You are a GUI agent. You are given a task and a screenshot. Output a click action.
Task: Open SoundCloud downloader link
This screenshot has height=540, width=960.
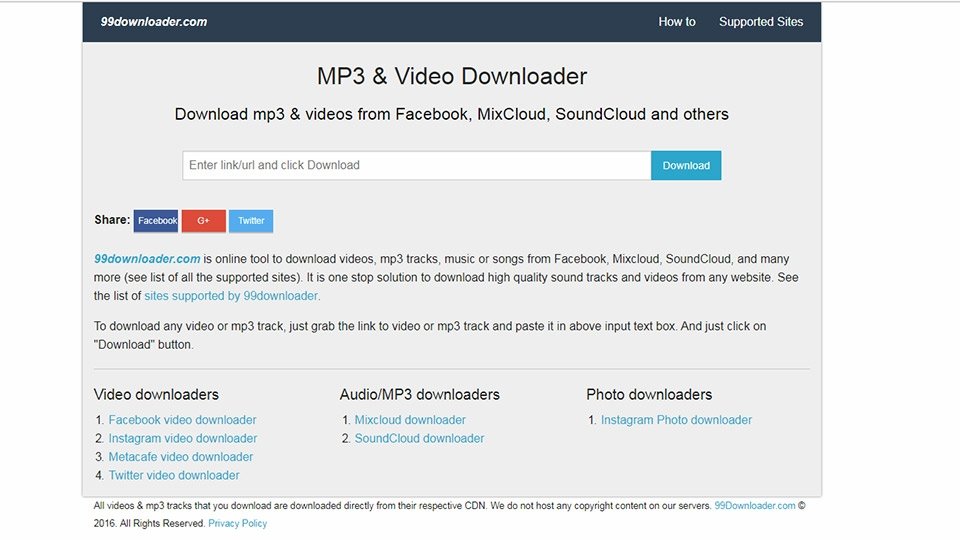tap(419, 438)
